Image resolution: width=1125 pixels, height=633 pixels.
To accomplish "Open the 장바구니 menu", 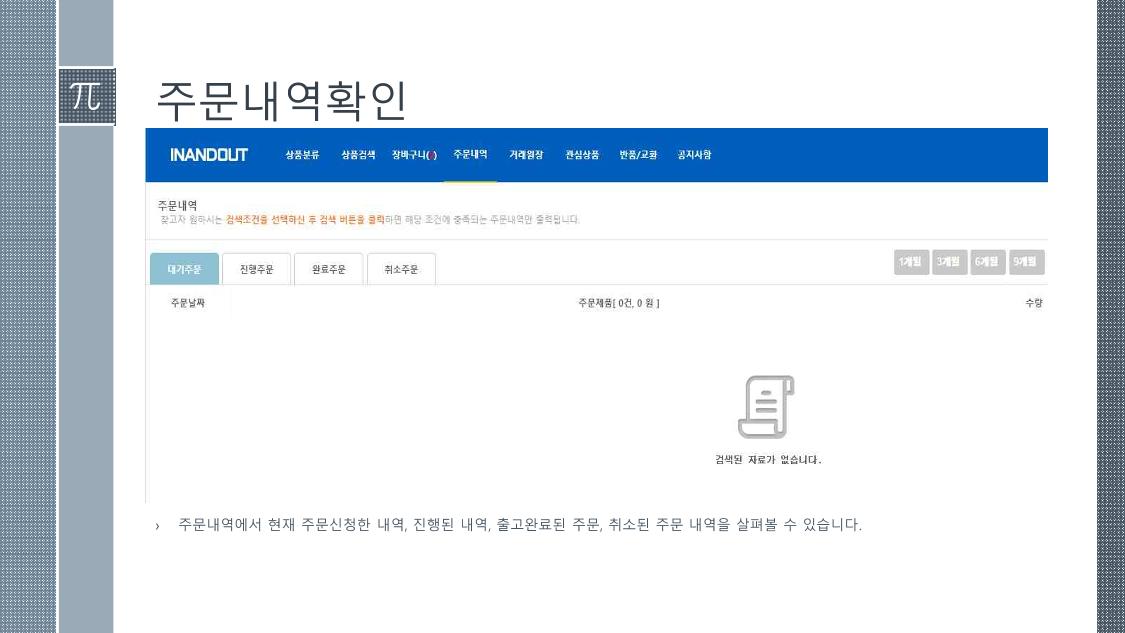I will pos(414,155).
